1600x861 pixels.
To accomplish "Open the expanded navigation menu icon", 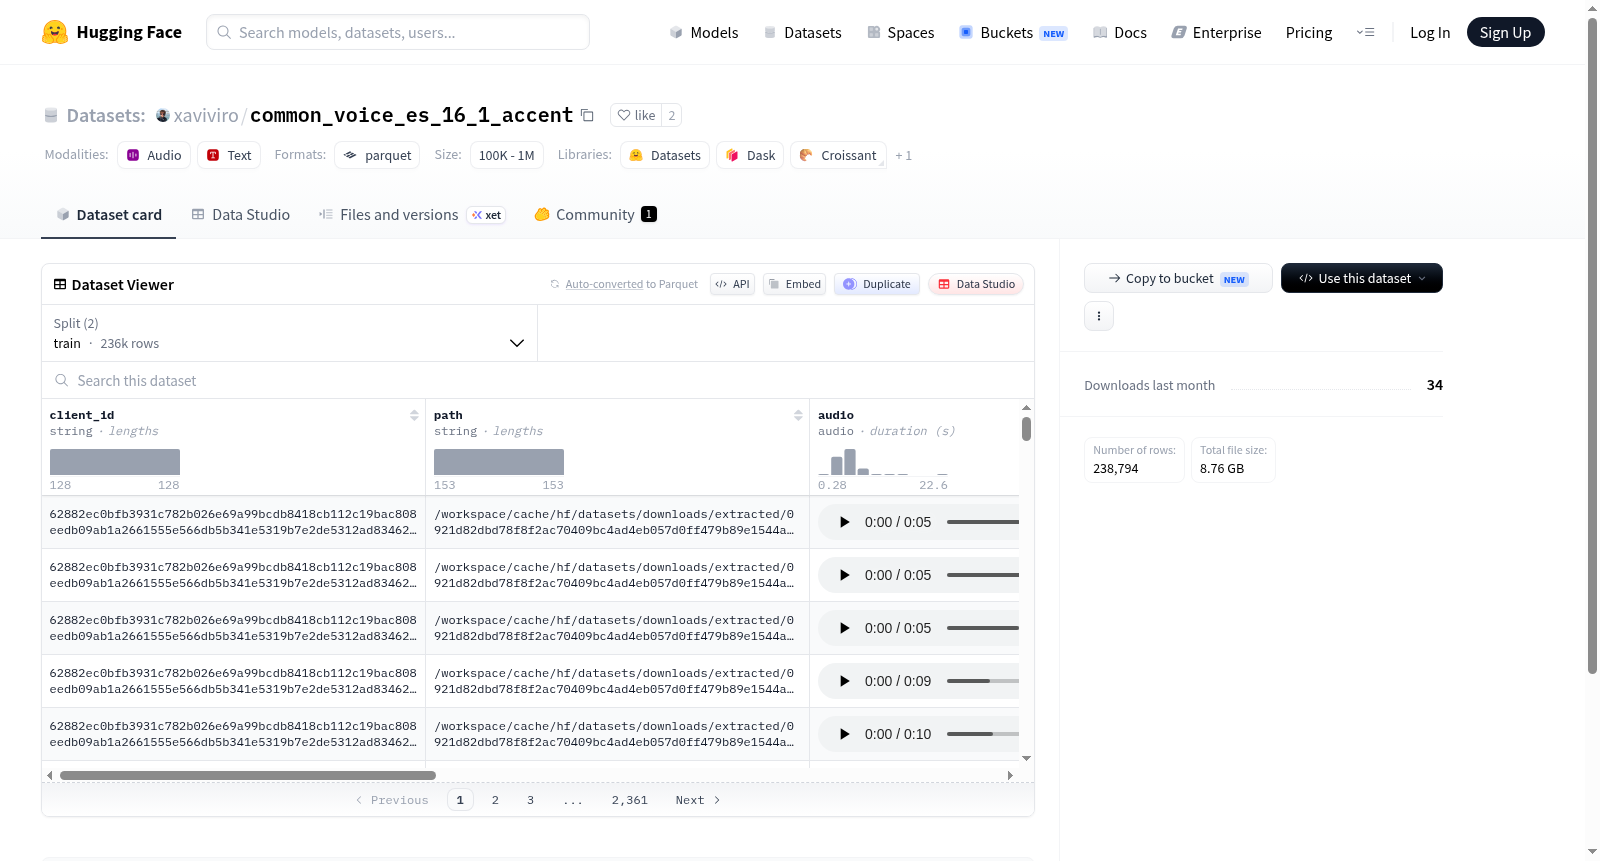I will tap(1365, 33).
